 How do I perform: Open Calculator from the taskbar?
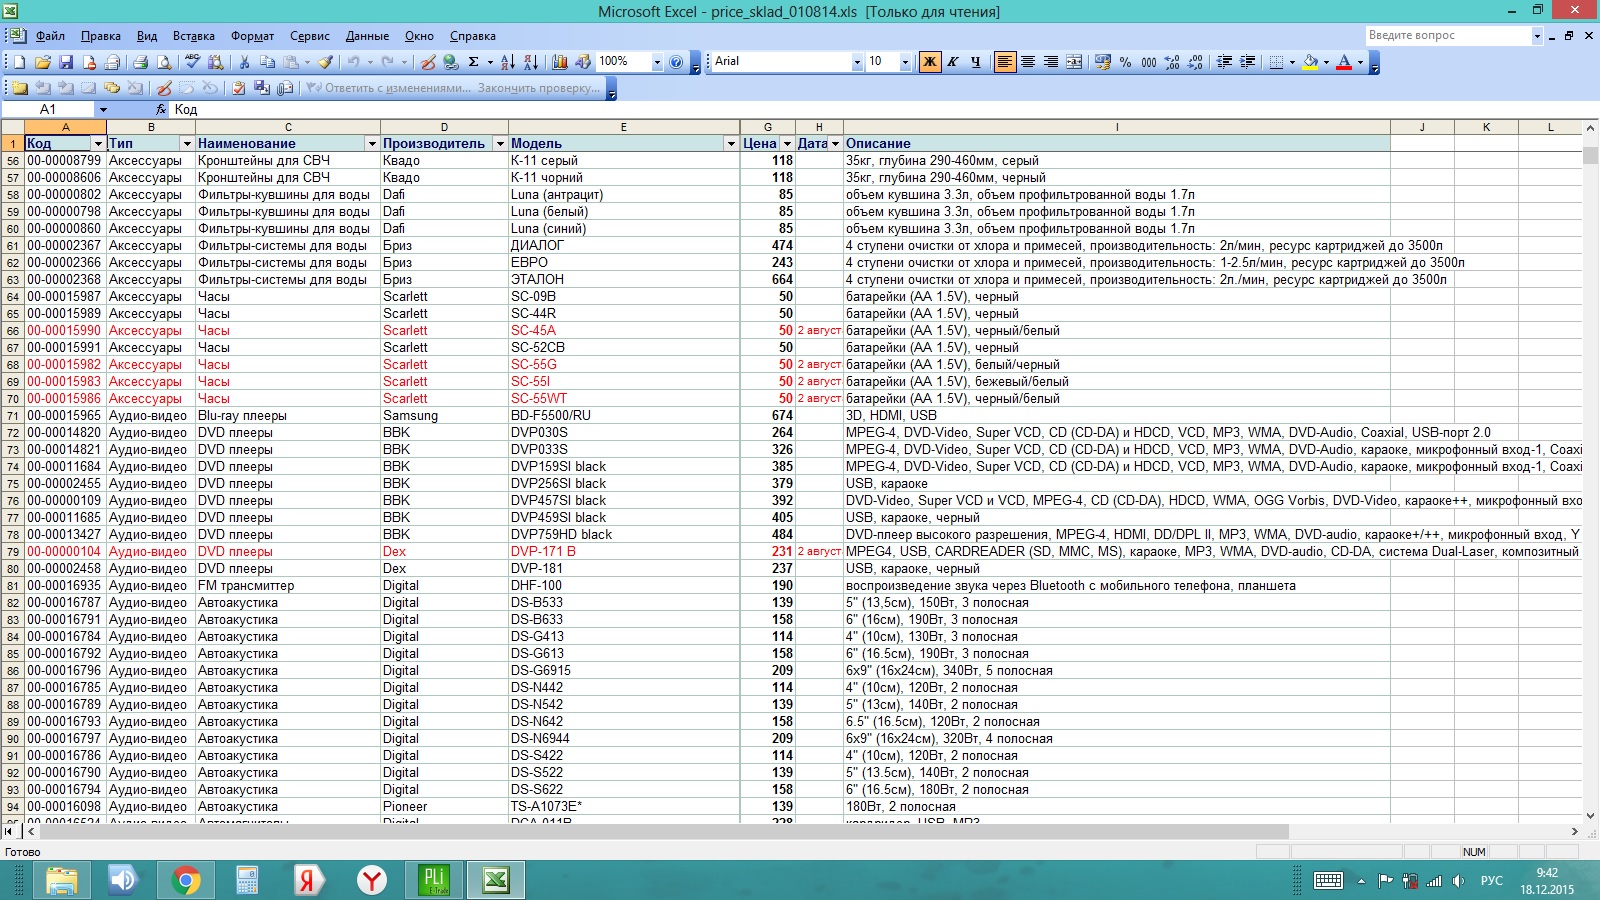tap(247, 880)
